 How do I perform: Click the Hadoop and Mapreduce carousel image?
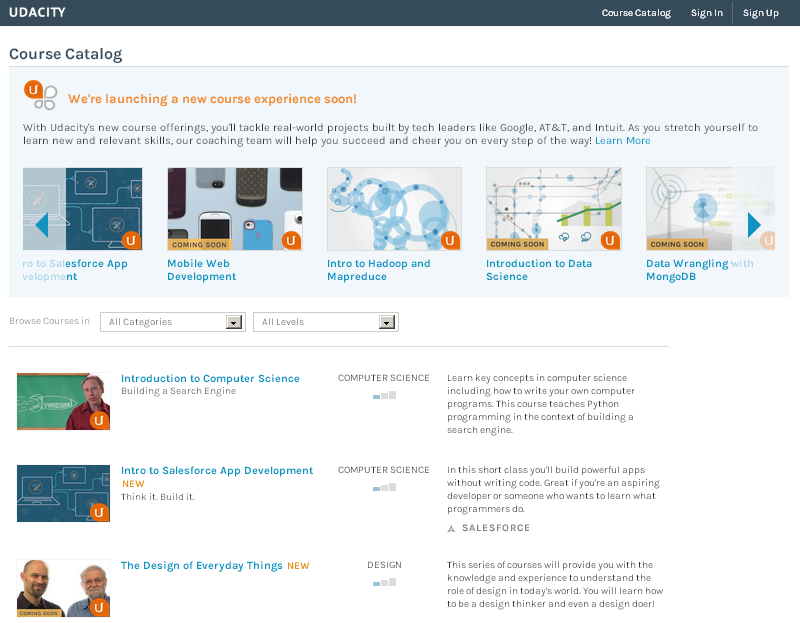coord(394,209)
